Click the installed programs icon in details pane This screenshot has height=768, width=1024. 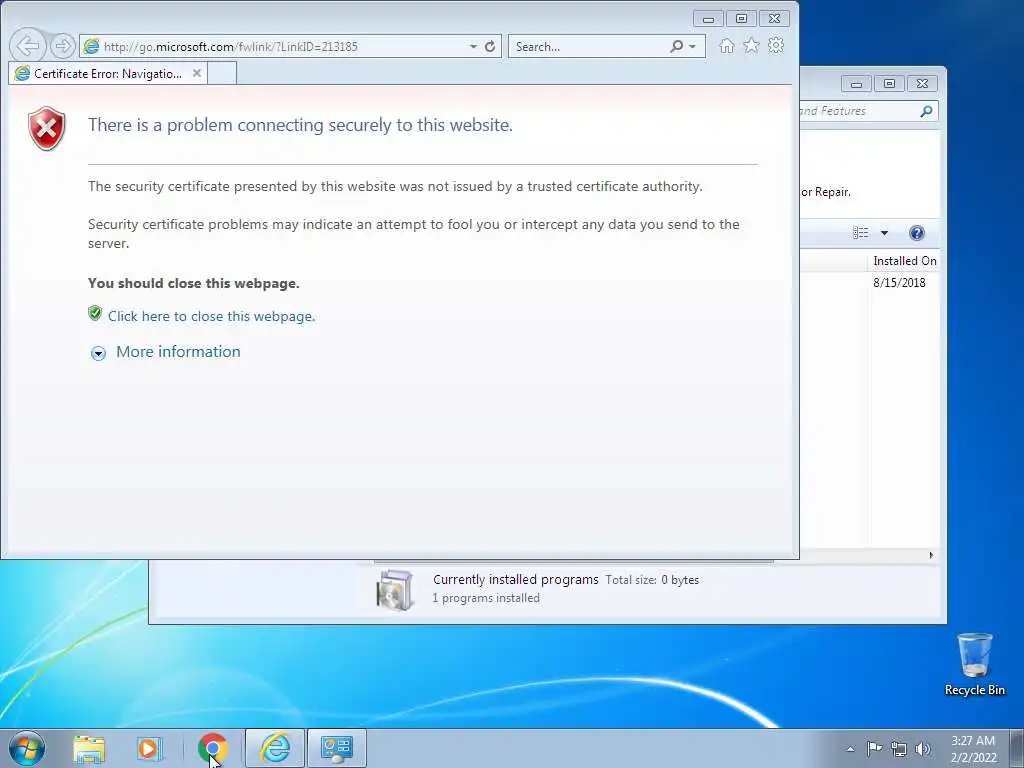tap(395, 590)
